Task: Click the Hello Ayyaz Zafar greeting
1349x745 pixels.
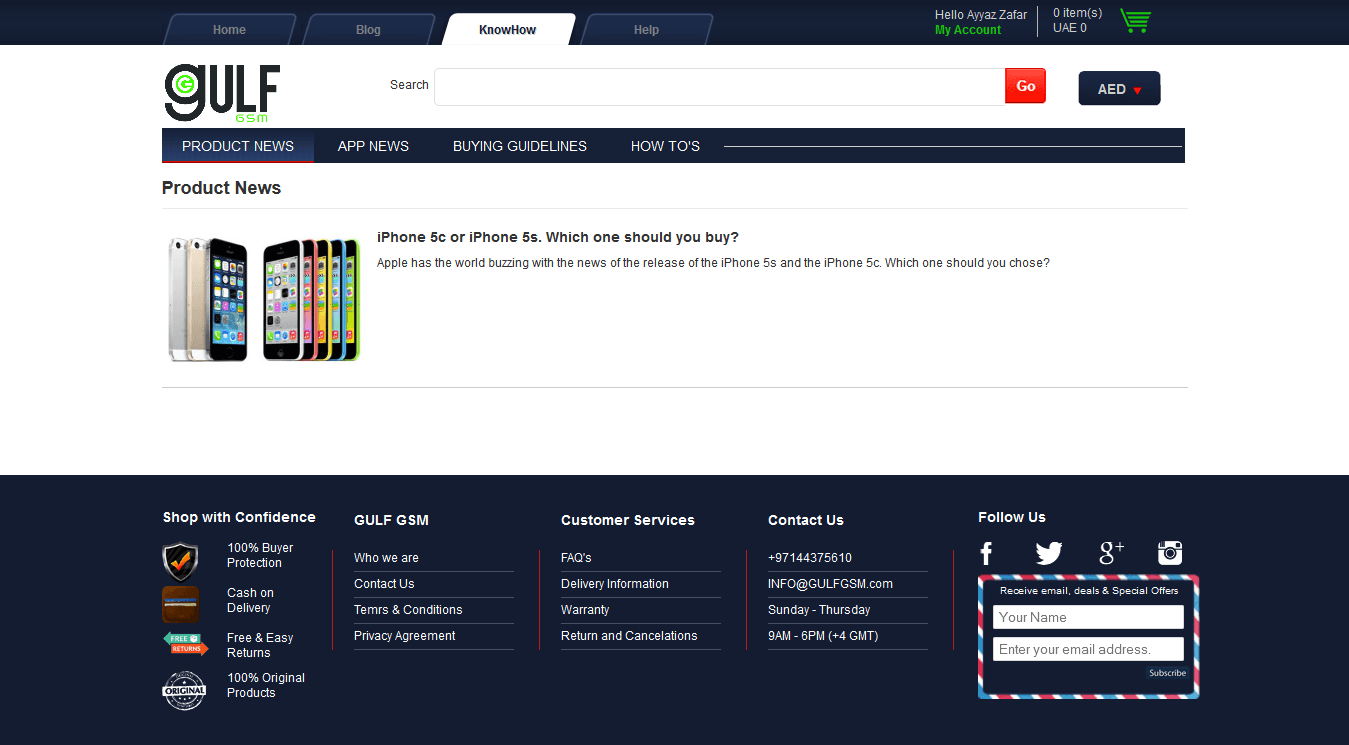Action: [x=981, y=15]
